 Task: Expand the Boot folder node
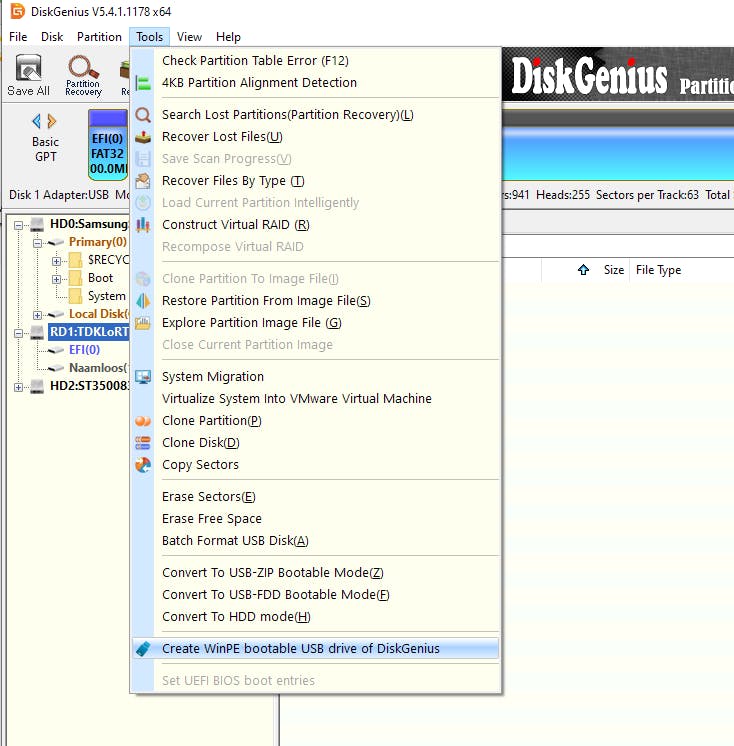point(56,279)
